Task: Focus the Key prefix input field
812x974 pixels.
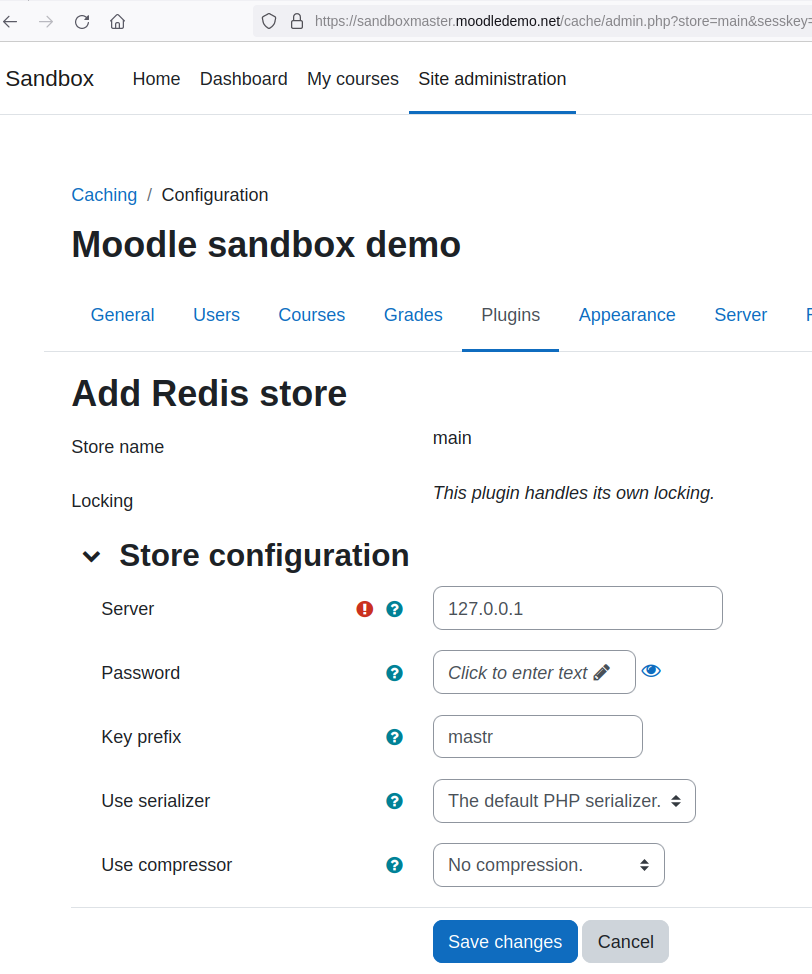Action: 537,737
